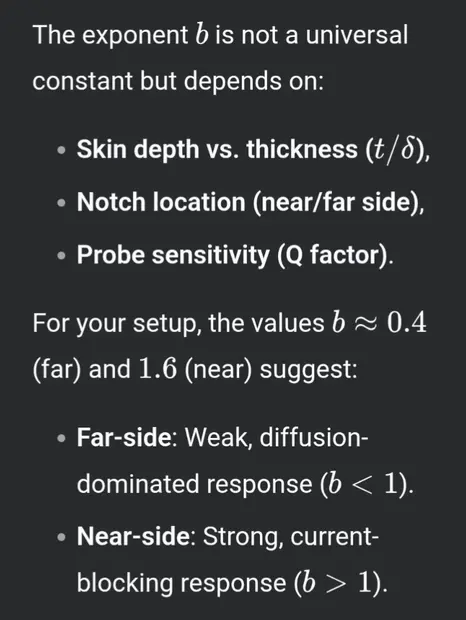Click the words 'For your setup'
Image resolution: width=466 pixels, height=620 pixels.
point(117,323)
